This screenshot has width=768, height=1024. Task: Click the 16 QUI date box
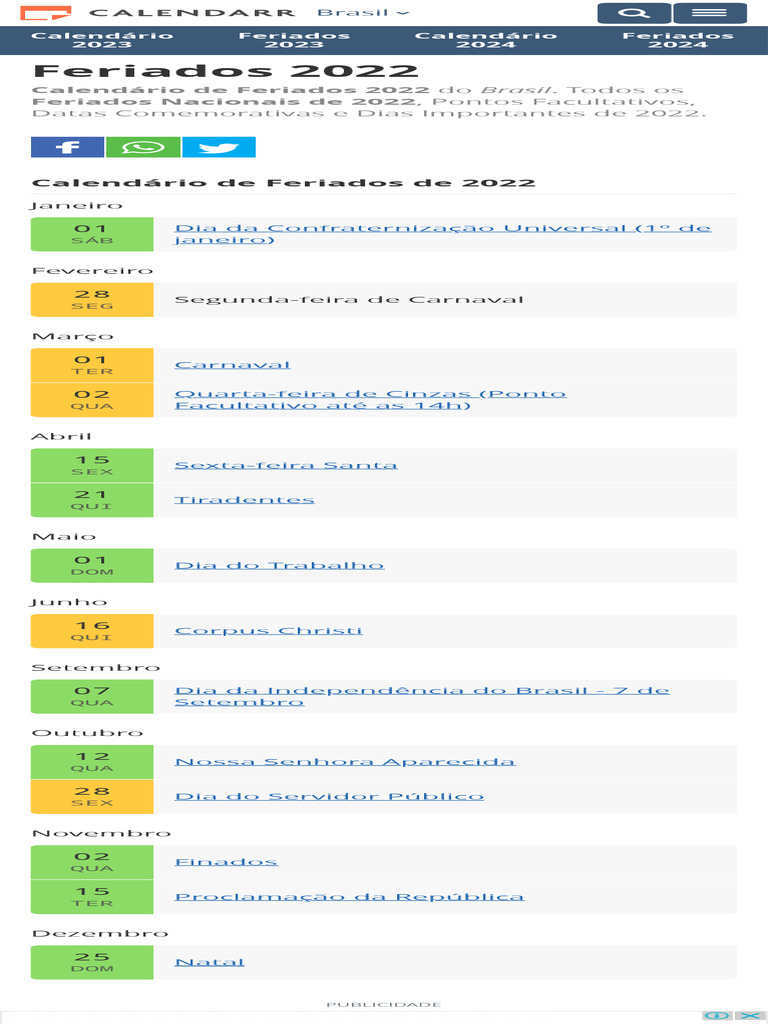pyautogui.click(x=92, y=631)
